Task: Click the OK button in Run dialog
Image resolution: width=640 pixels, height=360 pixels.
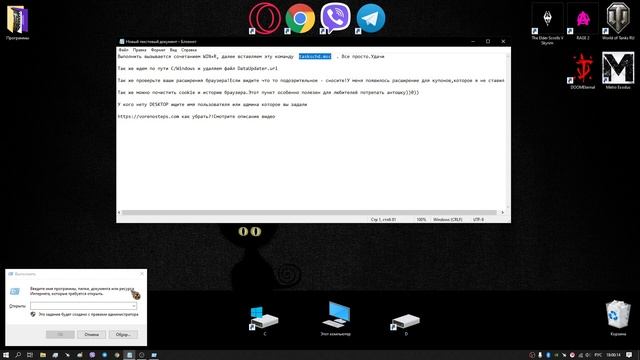Action: (60, 334)
